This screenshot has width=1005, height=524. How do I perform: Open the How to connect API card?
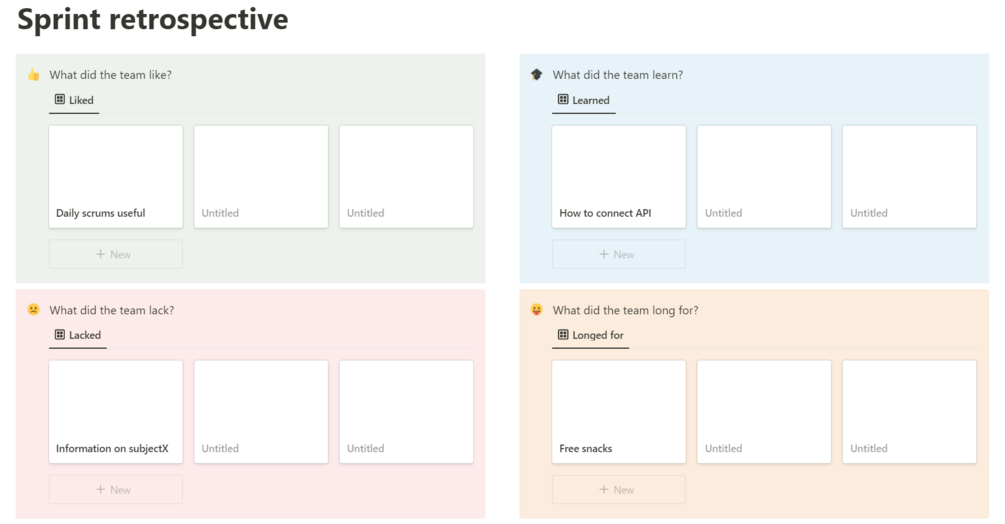tap(619, 177)
